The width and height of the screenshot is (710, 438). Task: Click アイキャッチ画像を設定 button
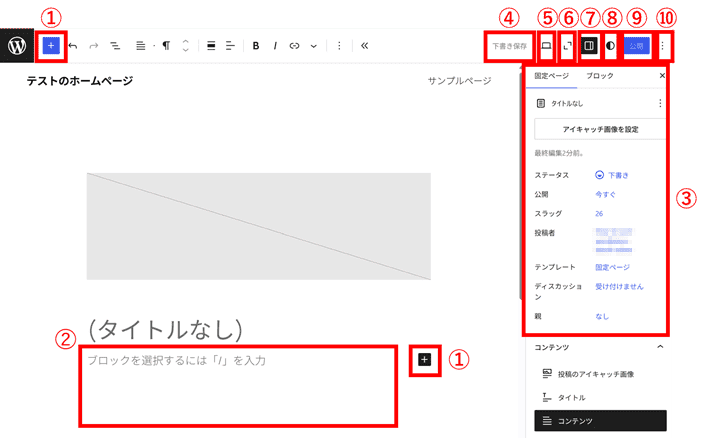point(600,129)
